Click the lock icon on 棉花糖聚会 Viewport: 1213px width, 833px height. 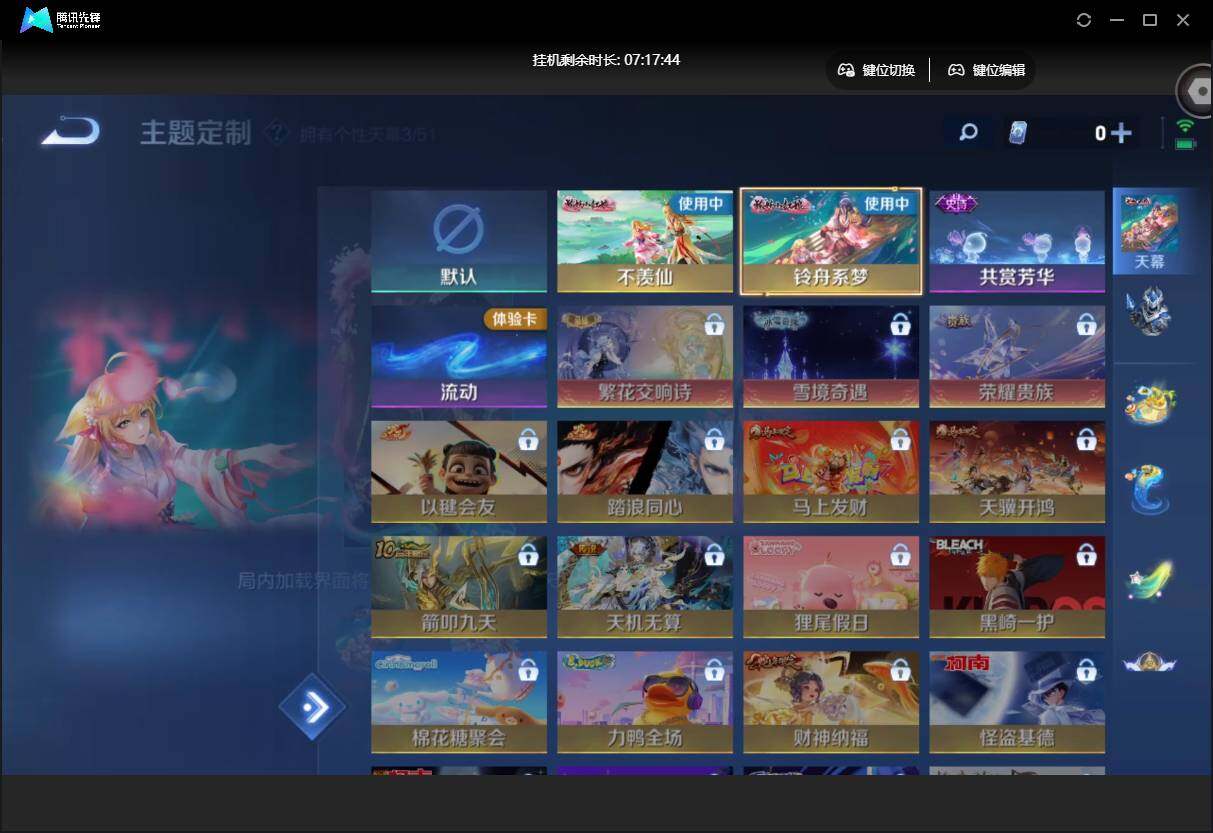[528, 670]
